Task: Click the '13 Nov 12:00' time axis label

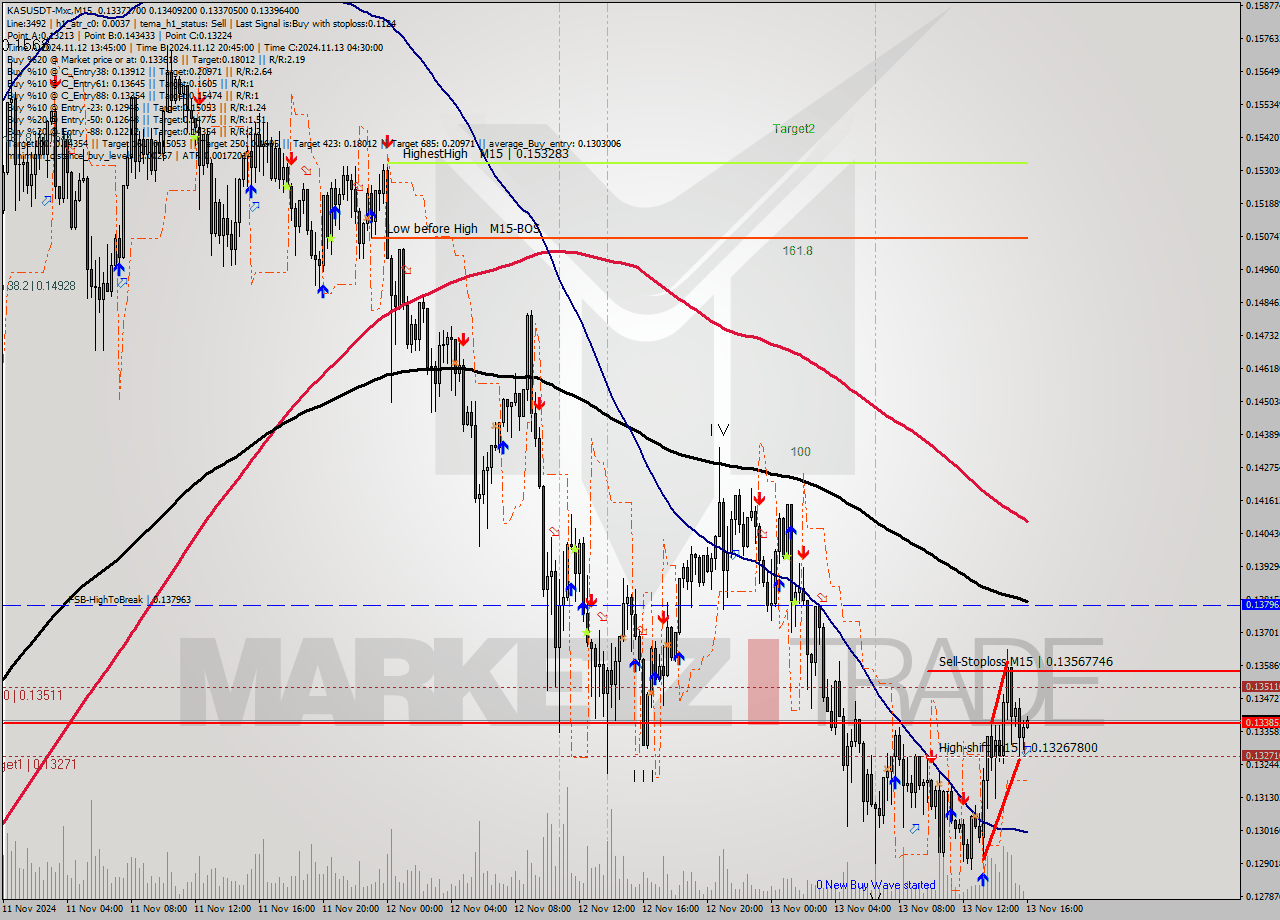Action: (990, 910)
